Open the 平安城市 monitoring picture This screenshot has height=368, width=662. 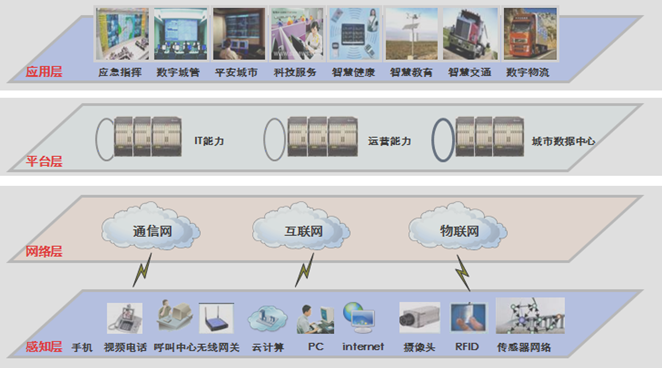(239, 34)
